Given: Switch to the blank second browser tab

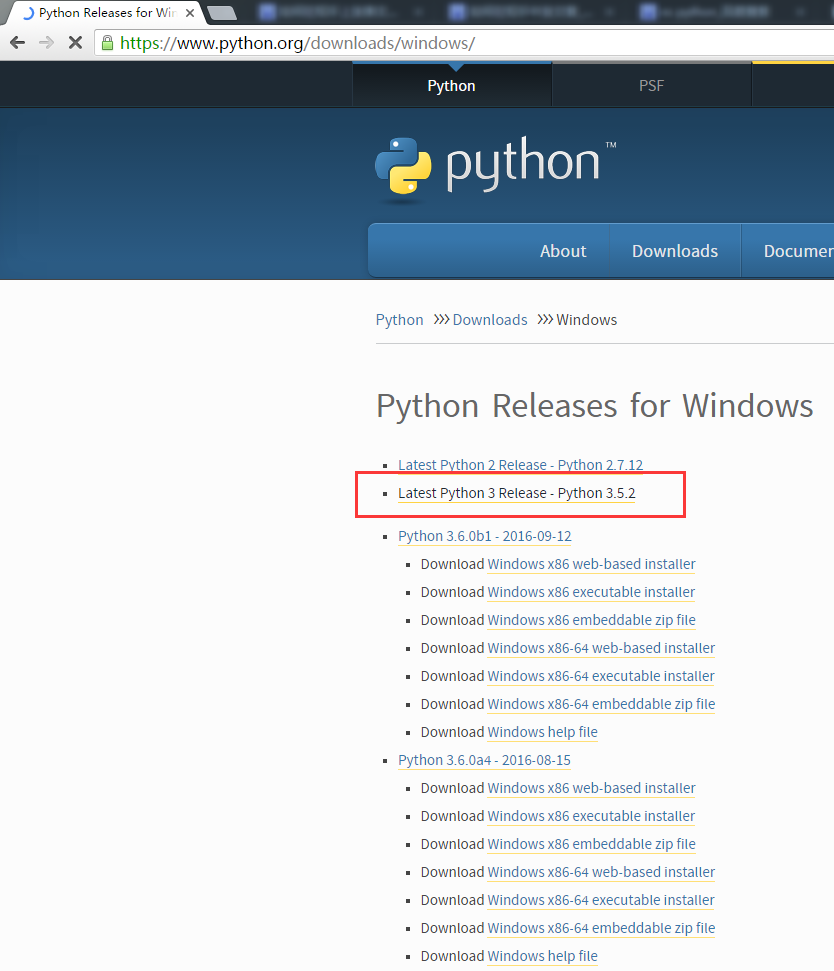Looking at the screenshot, I should [222, 13].
